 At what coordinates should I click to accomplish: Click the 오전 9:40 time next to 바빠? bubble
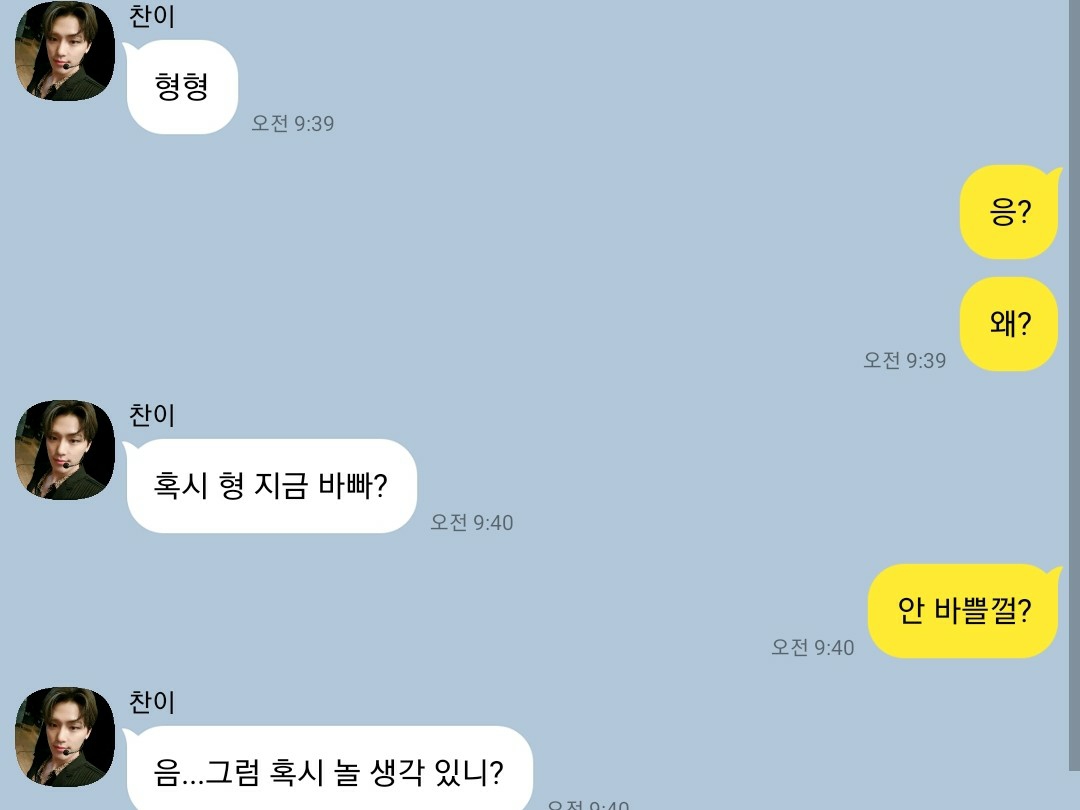pos(472,522)
